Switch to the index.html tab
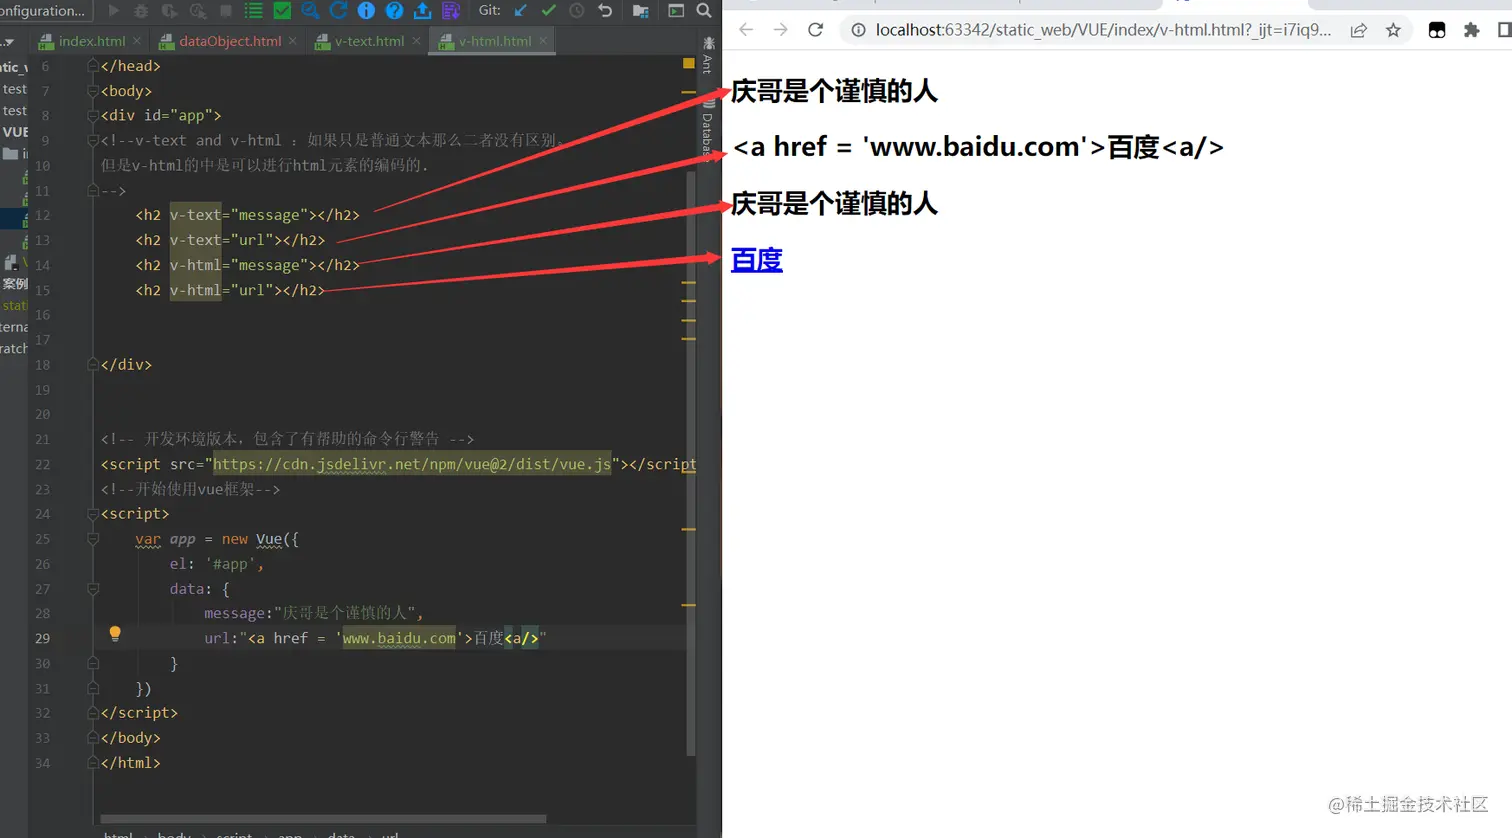Viewport: 1512px width, 838px height. click(x=91, y=41)
